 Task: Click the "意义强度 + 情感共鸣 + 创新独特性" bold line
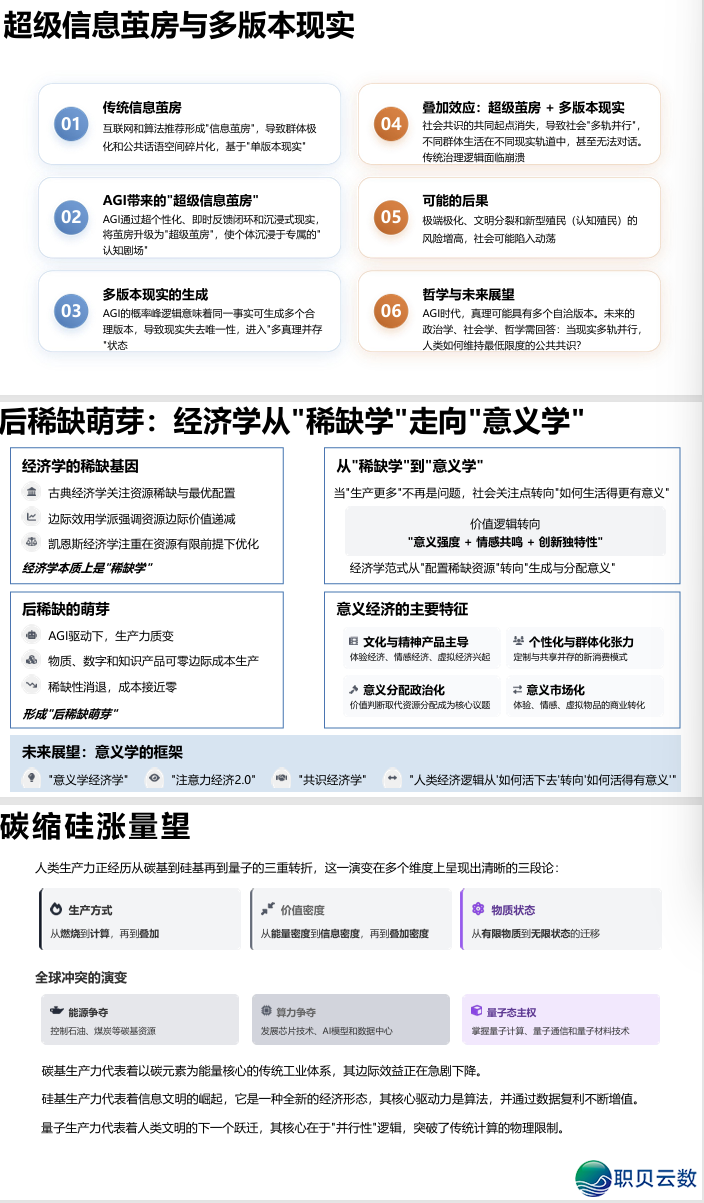[x=505, y=542]
